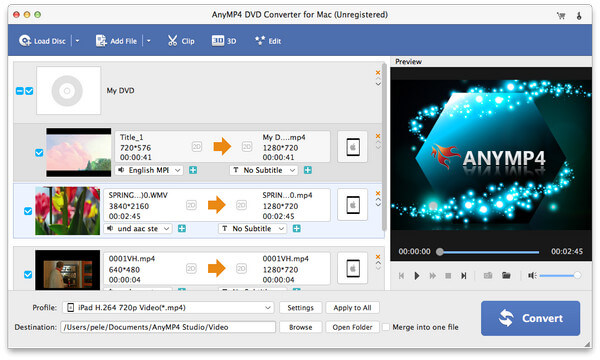Click the Destination path field
Screen dimensions: 600x360
[168, 327]
